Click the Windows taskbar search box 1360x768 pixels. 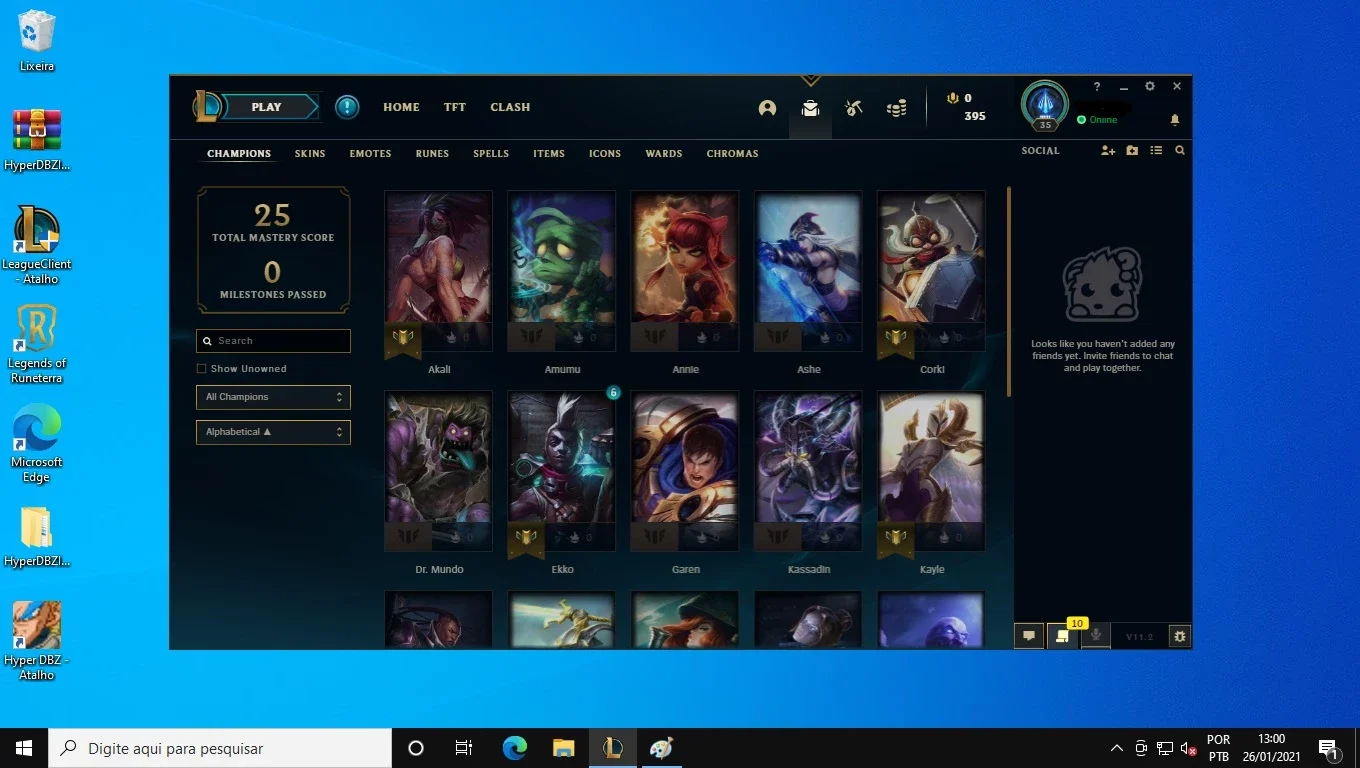220,748
